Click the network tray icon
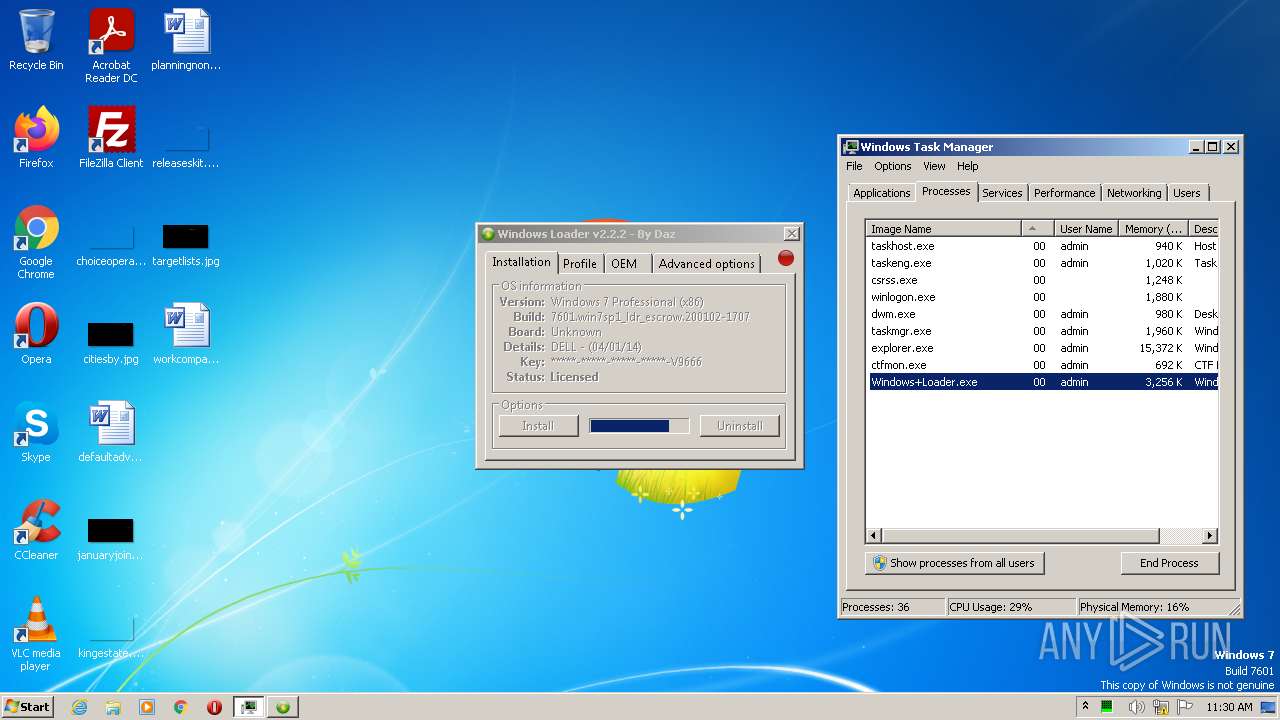1280x720 pixels. (1161, 707)
